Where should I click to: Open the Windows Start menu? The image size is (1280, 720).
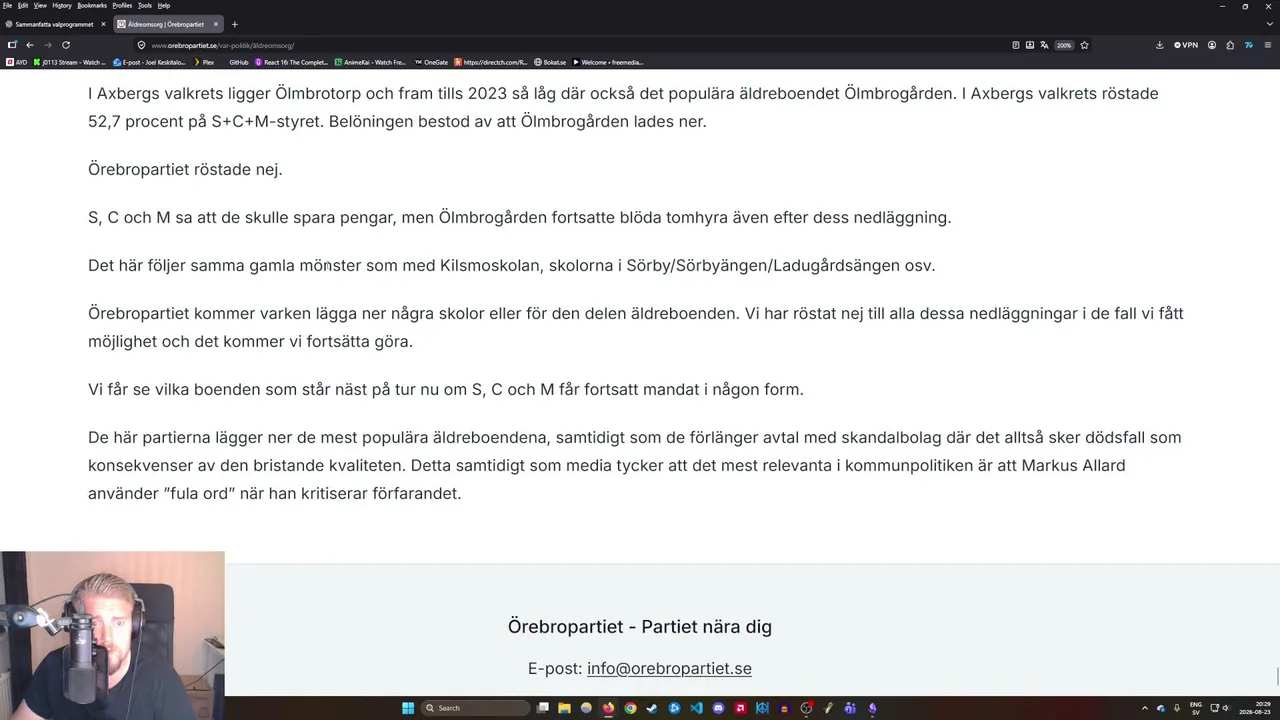[408, 708]
